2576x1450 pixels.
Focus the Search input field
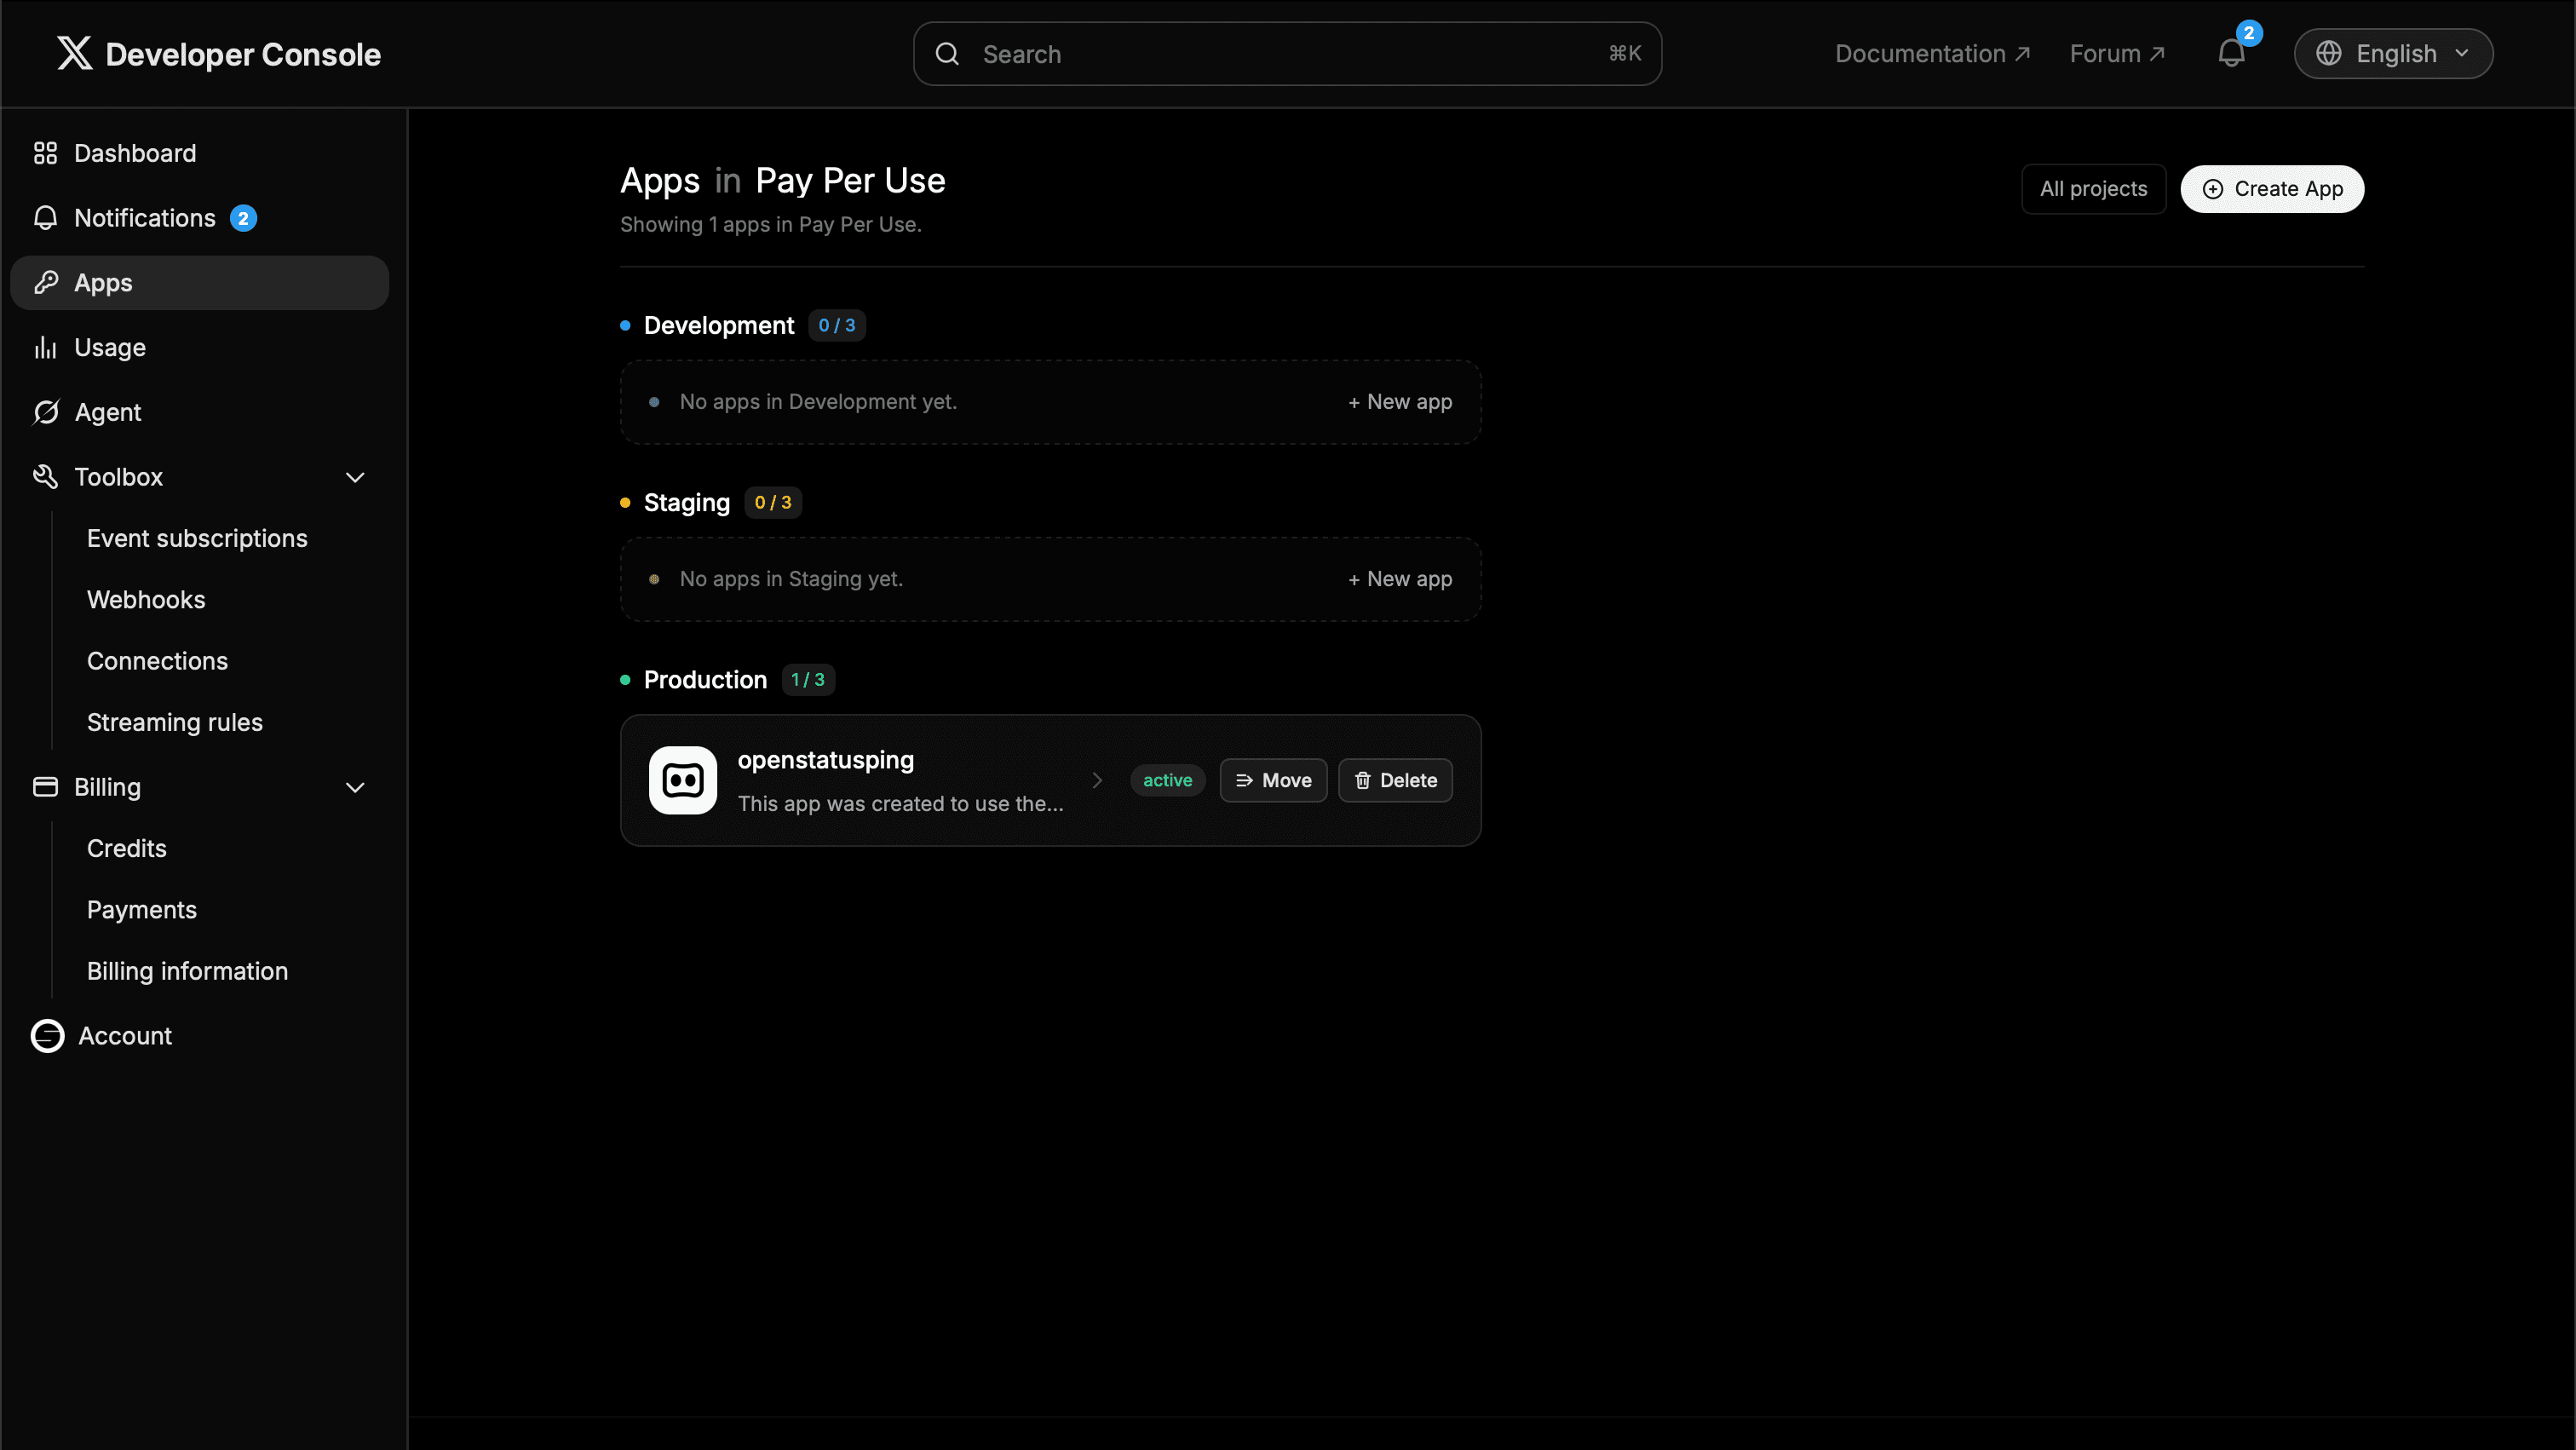[x=1287, y=54]
